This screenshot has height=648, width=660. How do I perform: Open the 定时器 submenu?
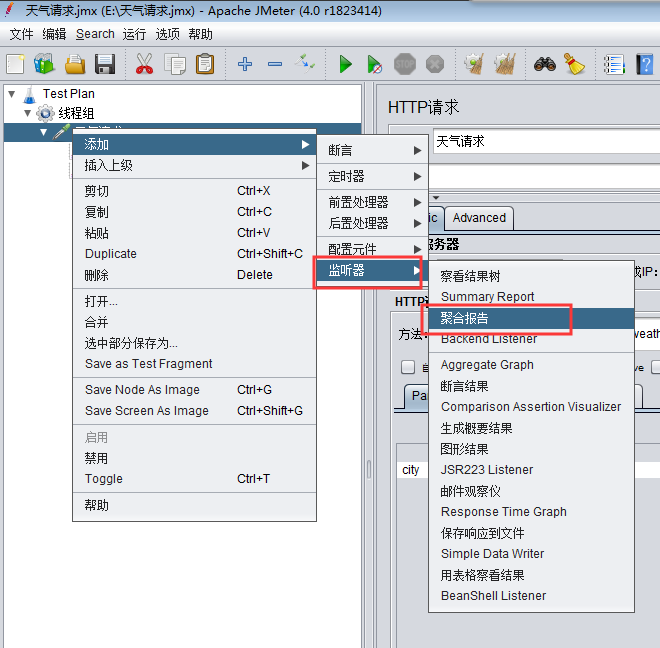click(x=373, y=176)
